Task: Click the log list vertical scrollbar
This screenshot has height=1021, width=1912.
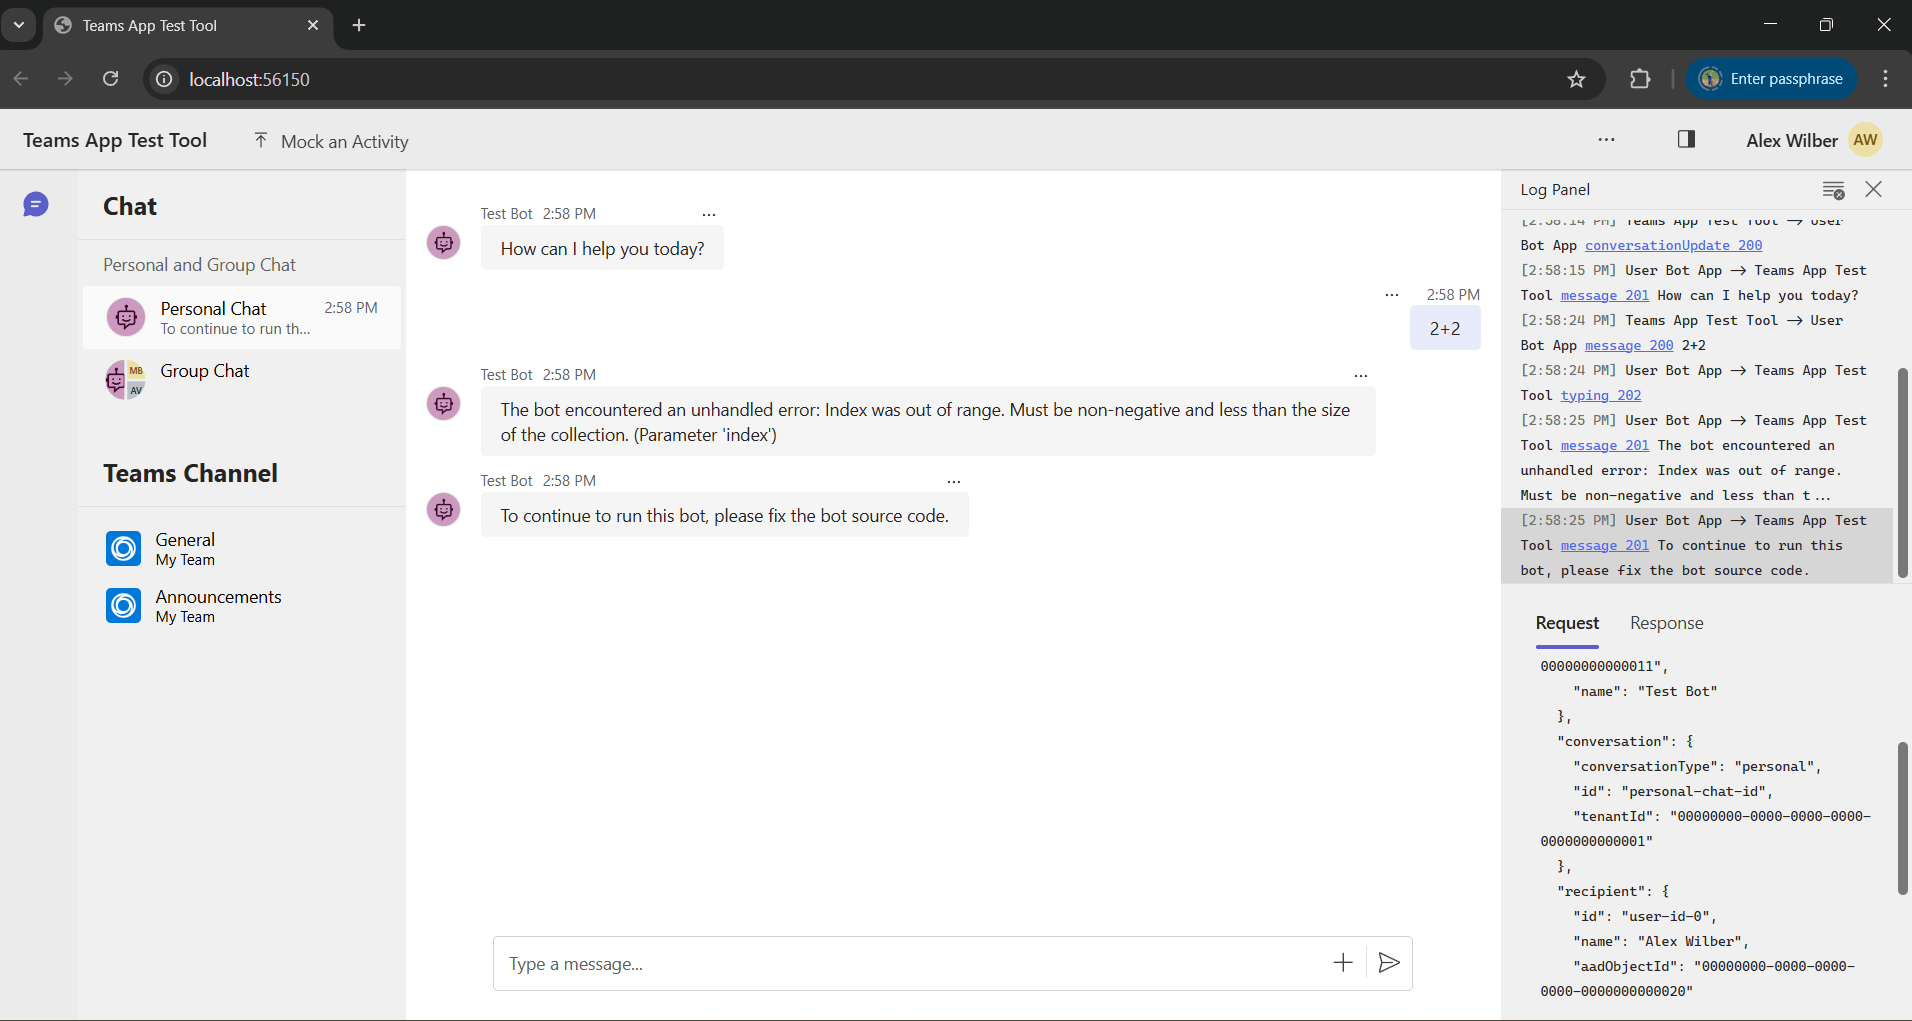Action: pos(1902,472)
